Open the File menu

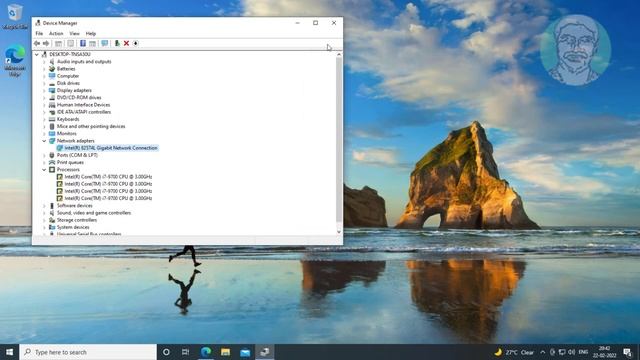(39, 33)
